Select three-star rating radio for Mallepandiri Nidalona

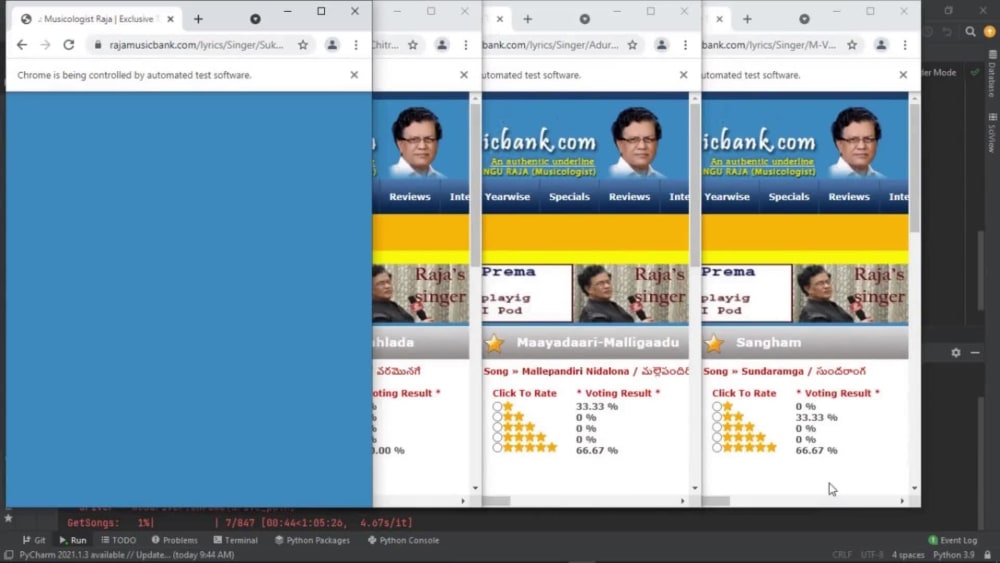(497, 427)
